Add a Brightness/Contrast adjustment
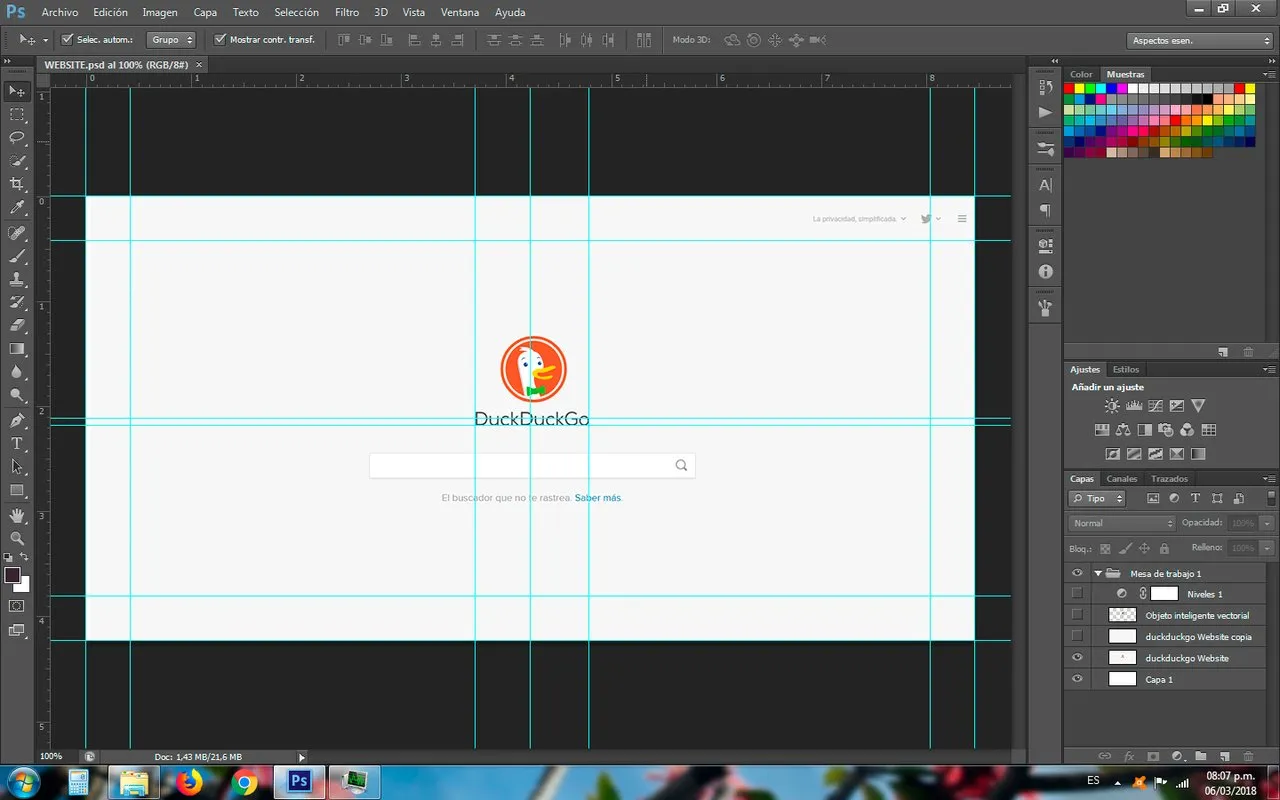The image size is (1280, 800). tap(1112, 406)
